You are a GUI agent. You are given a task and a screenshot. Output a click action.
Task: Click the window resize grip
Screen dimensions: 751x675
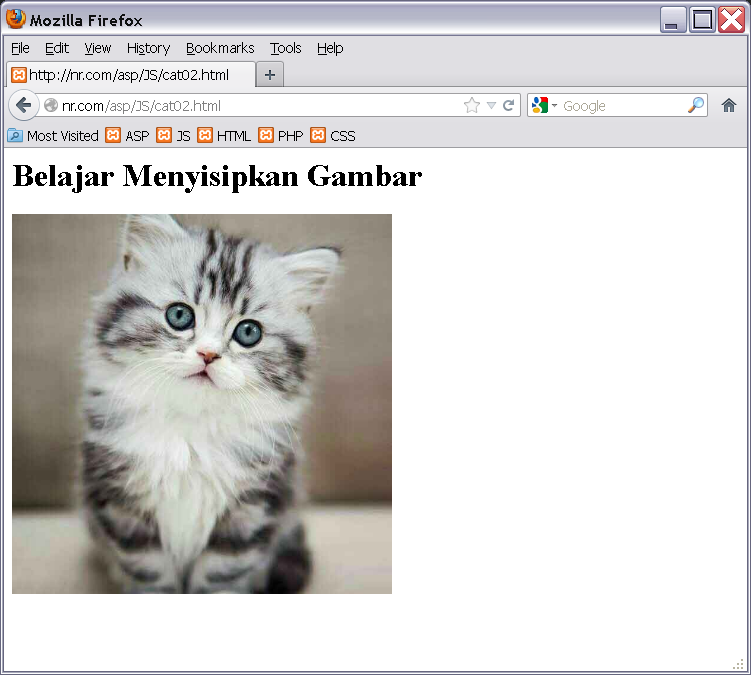739,664
